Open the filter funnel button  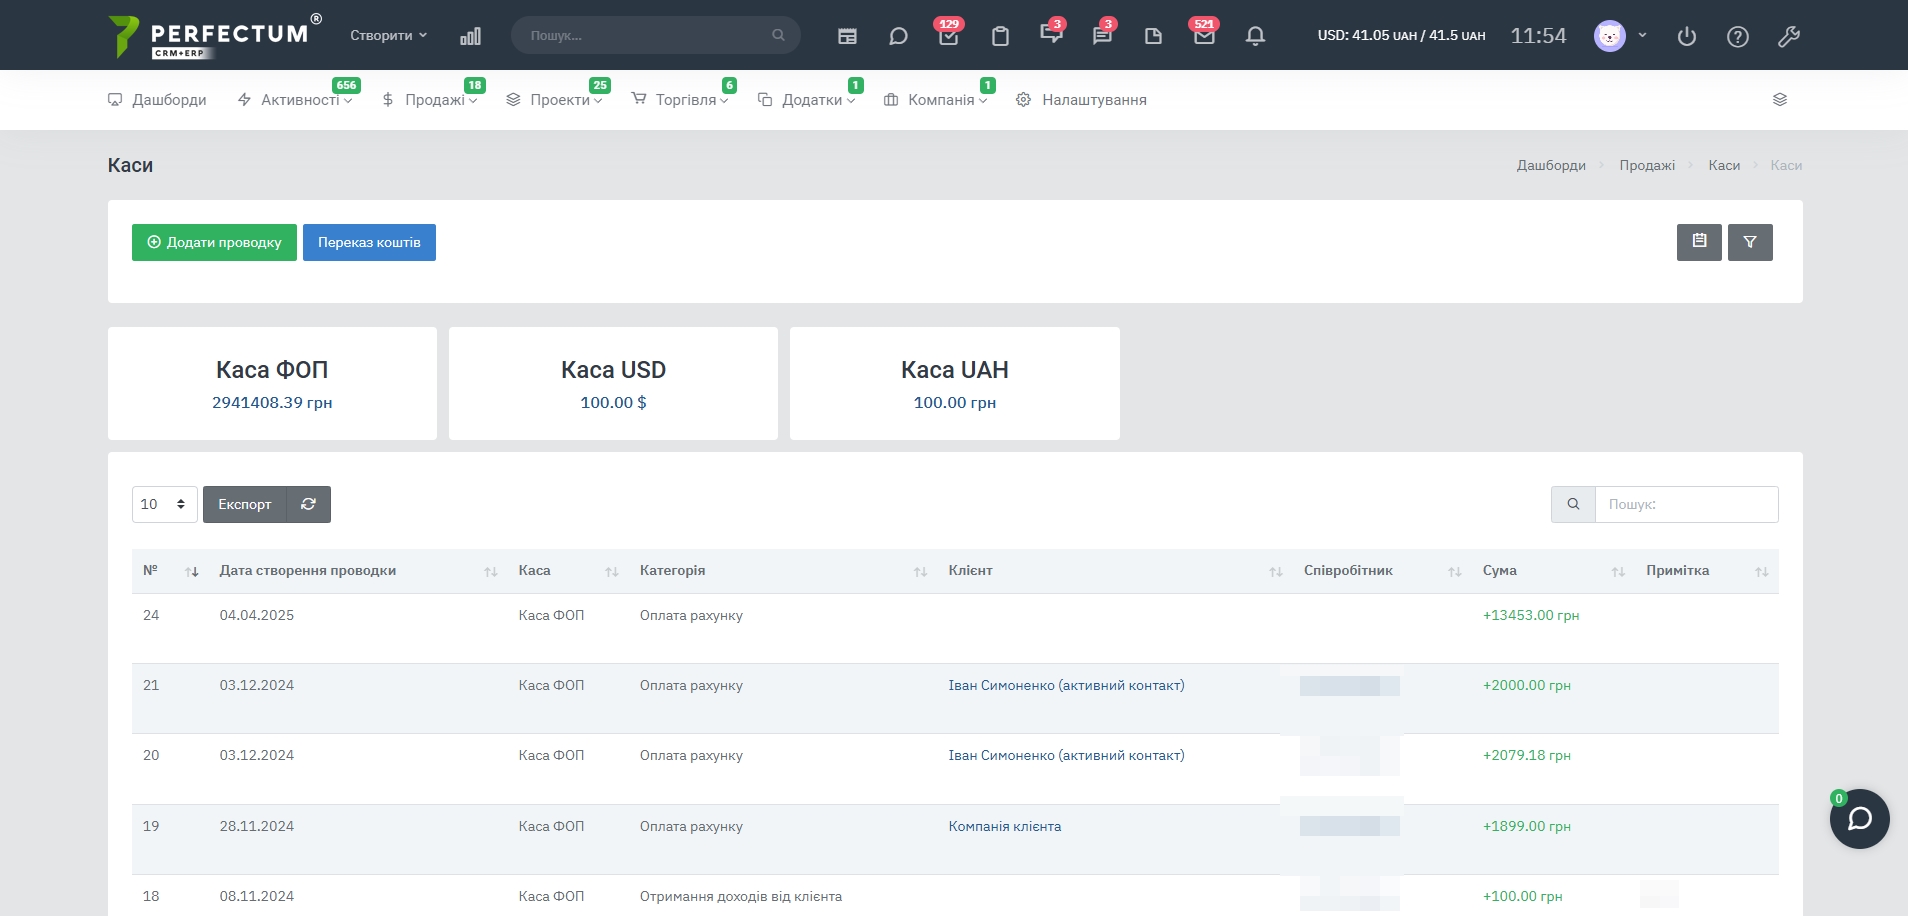click(1749, 242)
